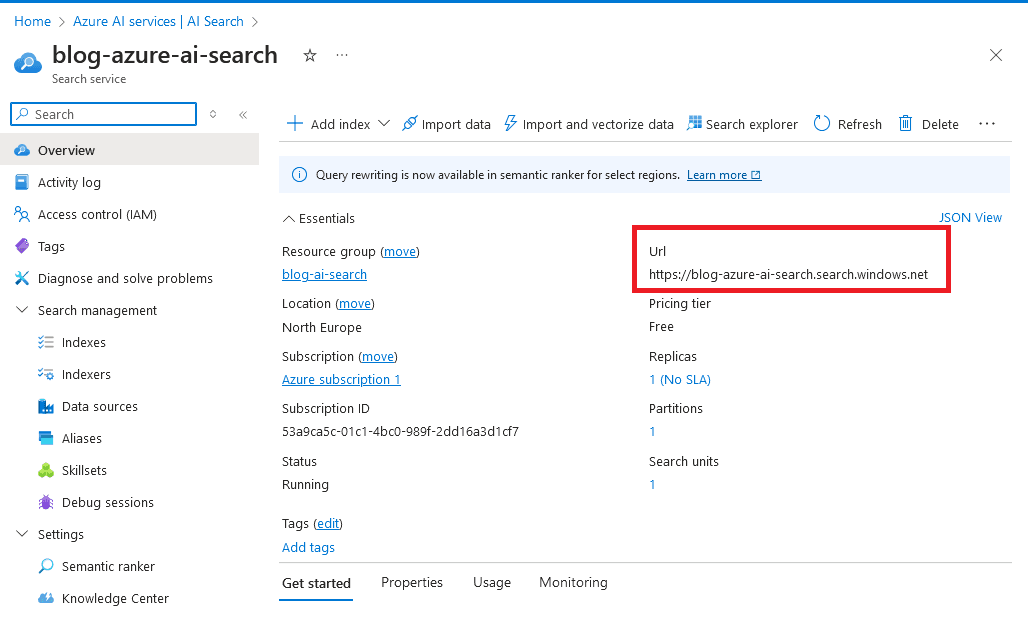Viewport: 1028px width, 618px height.
Task: Collapse the Search management section
Action: pos(22,310)
